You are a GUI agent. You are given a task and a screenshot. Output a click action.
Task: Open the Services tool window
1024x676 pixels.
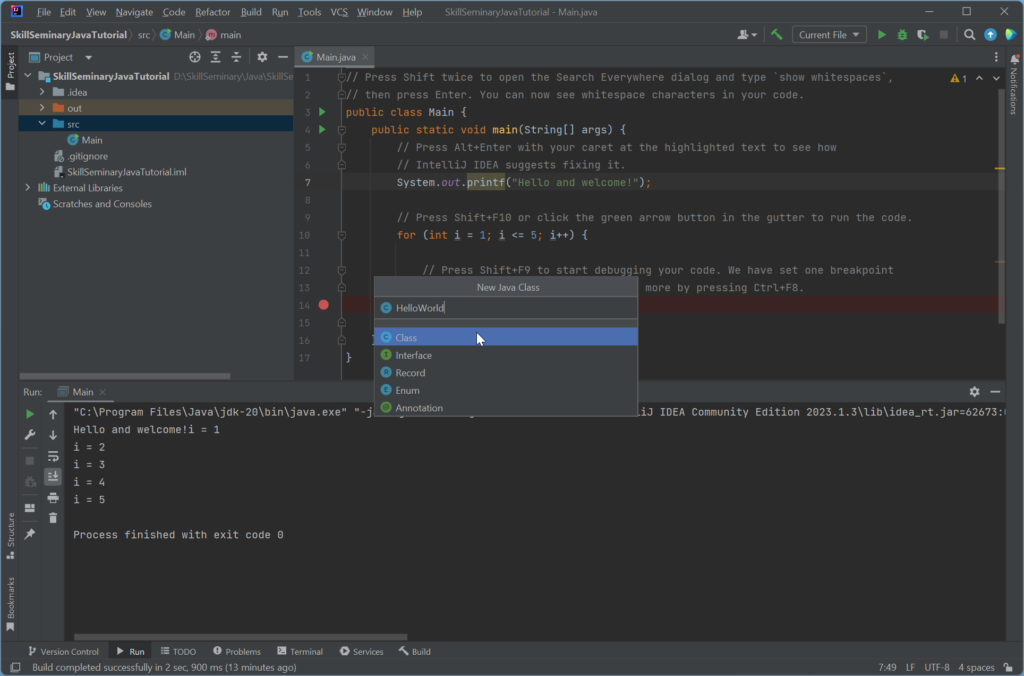tap(361, 651)
